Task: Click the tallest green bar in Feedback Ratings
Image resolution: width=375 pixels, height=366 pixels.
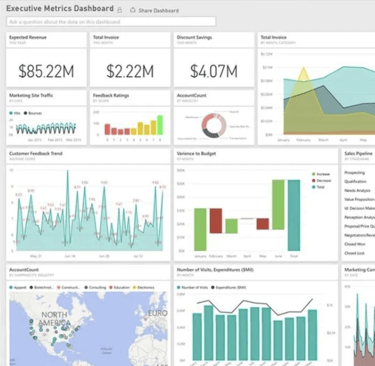Action: click(x=160, y=125)
